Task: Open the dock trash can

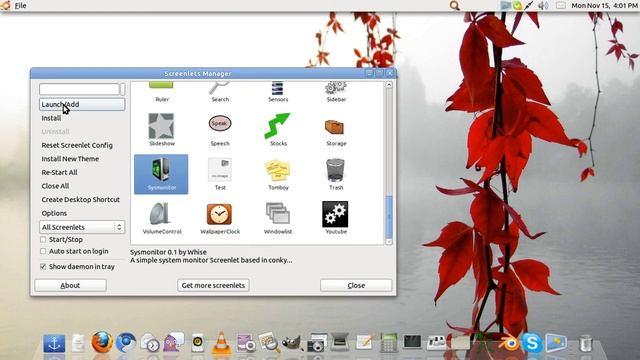Action: [x=586, y=343]
